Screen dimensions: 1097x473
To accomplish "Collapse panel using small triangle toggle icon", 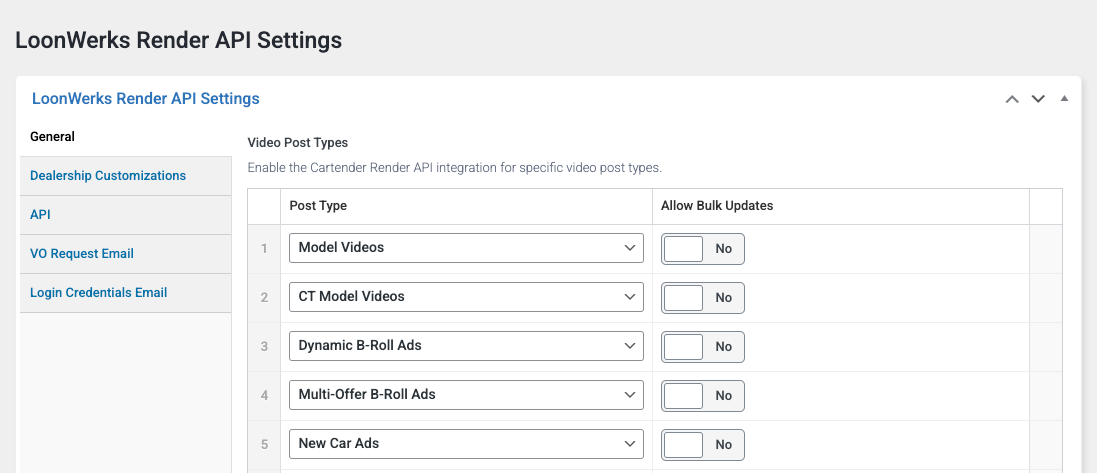I will [1064, 99].
